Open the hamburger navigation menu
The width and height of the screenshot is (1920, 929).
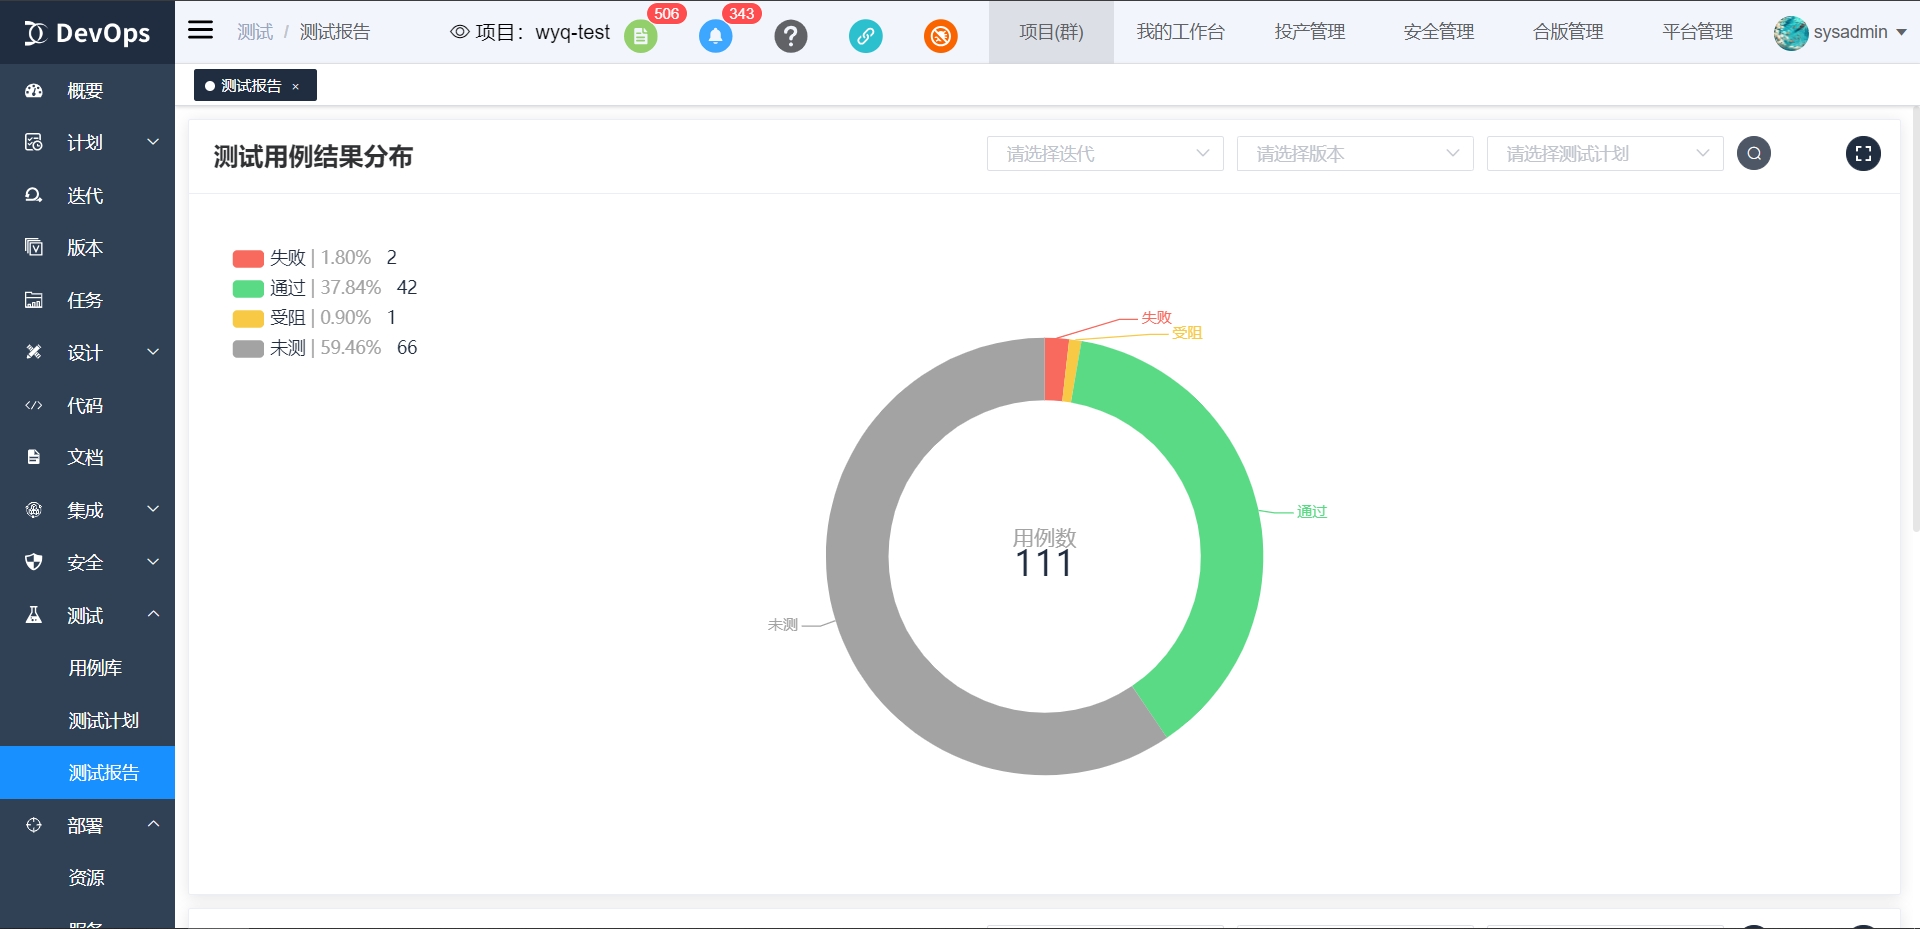click(200, 29)
